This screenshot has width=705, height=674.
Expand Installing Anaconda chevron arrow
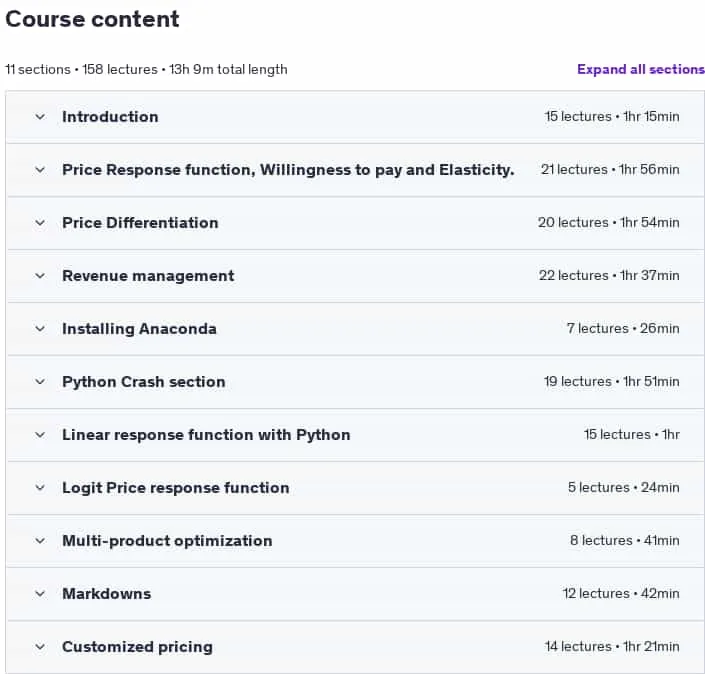tap(40, 329)
